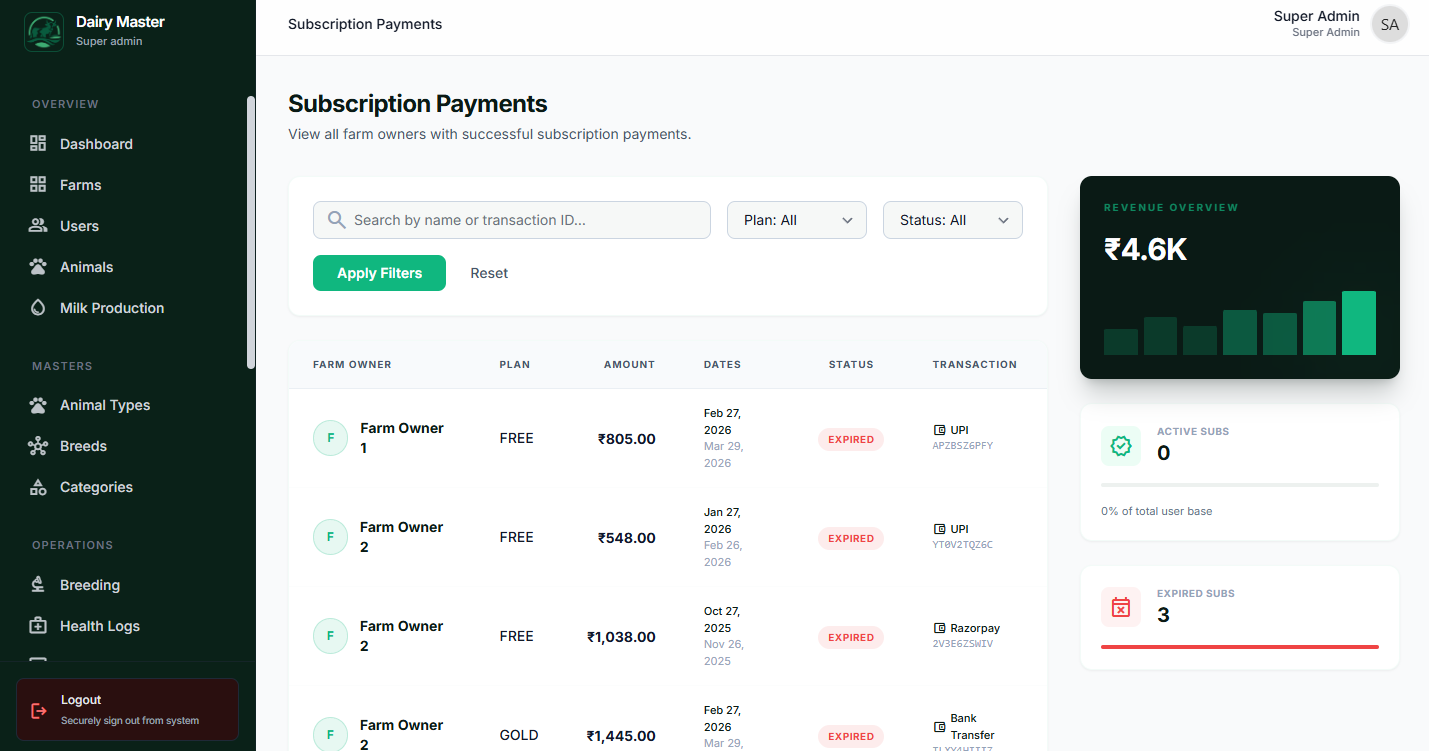
Task: Click the Active Subs badge icon
Action: point(1121,446)
